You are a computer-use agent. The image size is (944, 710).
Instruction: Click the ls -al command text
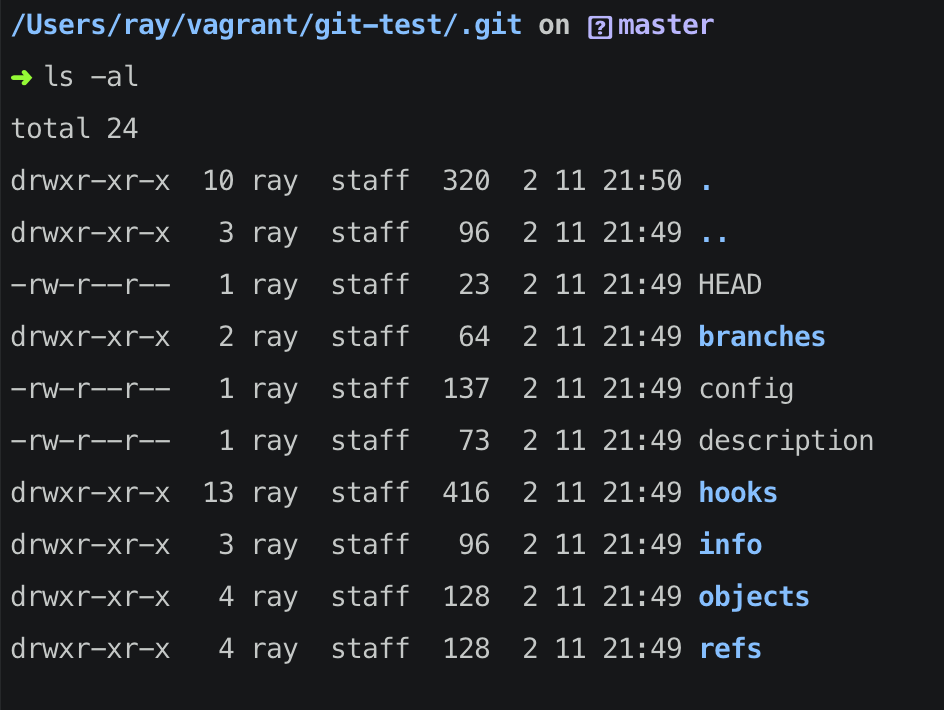point(92,76)
